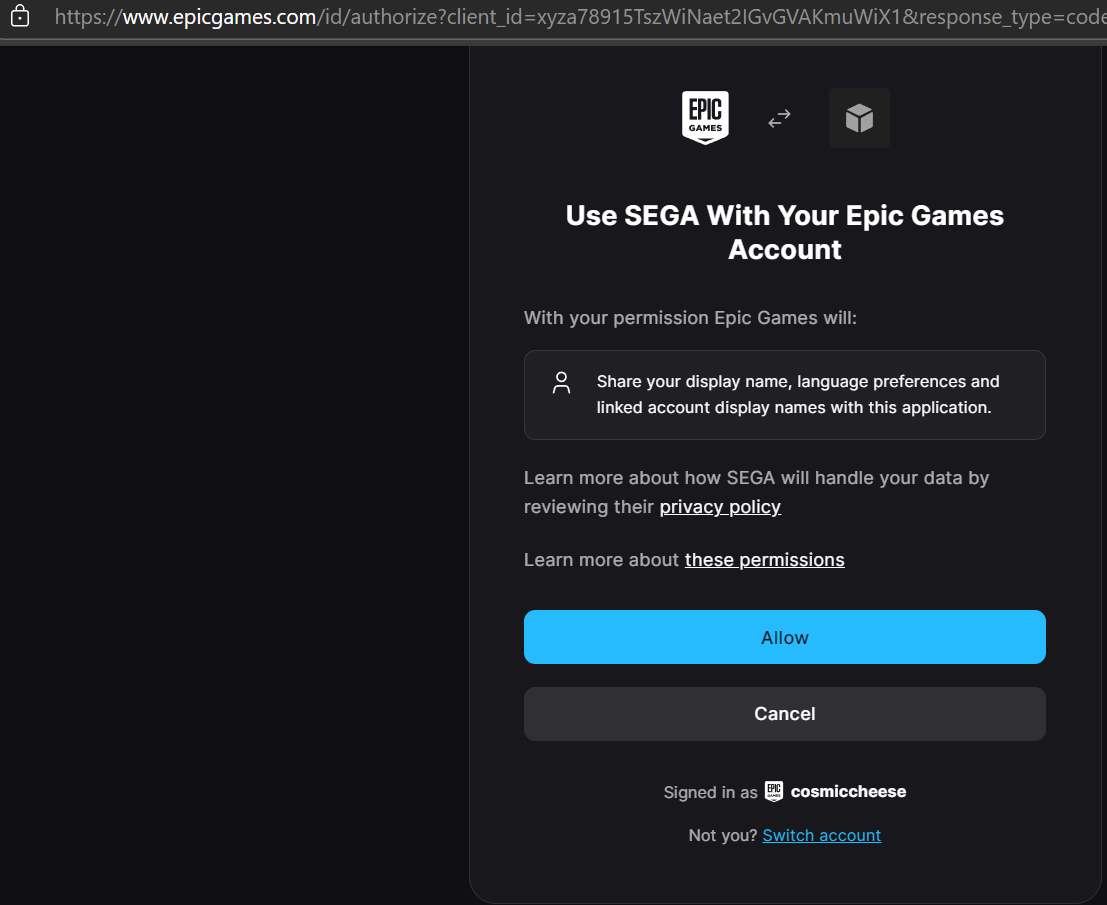Image resolution: width=1107 pixels, height=905 pixels.
Task: Click 'Learn more about how SEGA' text
Action: pos(756,492)
